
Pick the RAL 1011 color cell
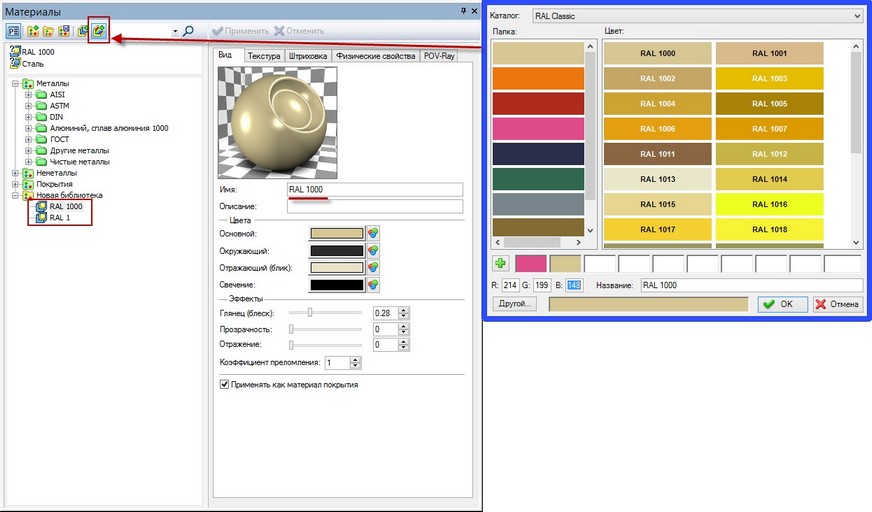tap(657, 154)
